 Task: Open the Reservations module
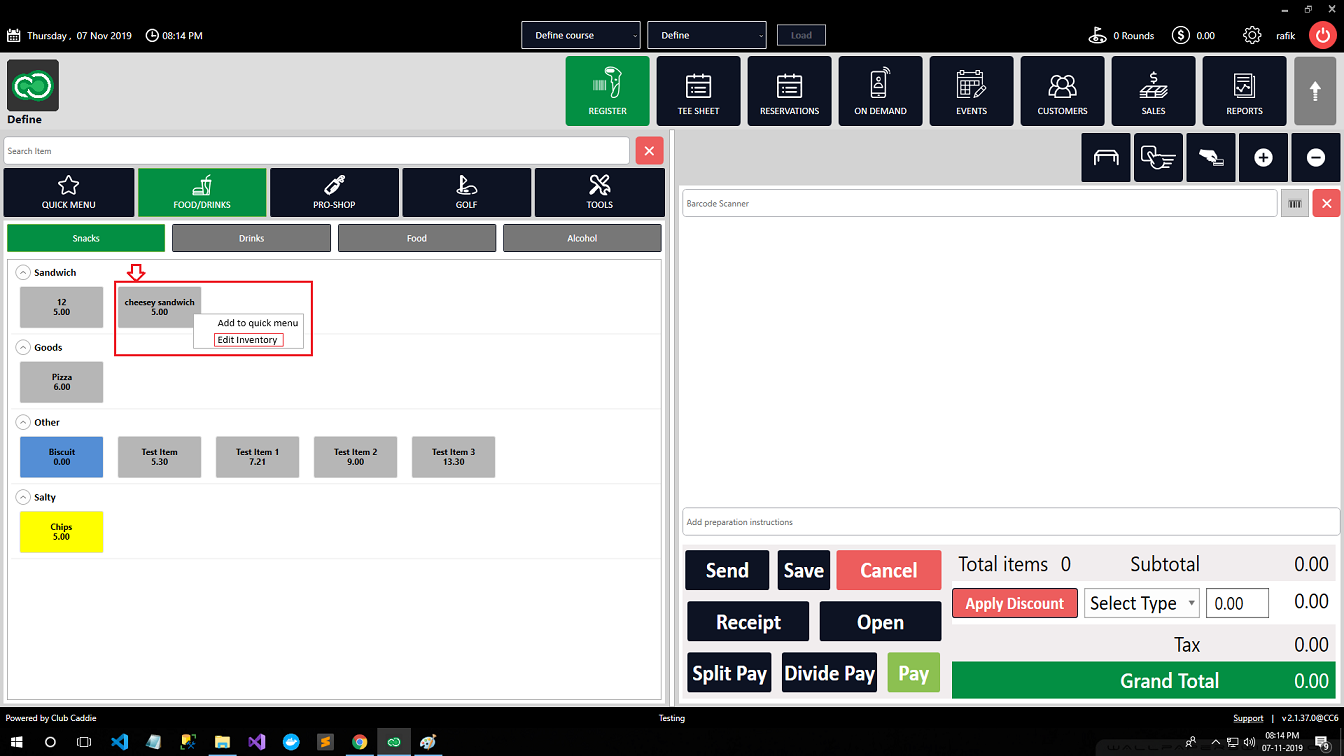pyautogui.click(x=789, y=91)
